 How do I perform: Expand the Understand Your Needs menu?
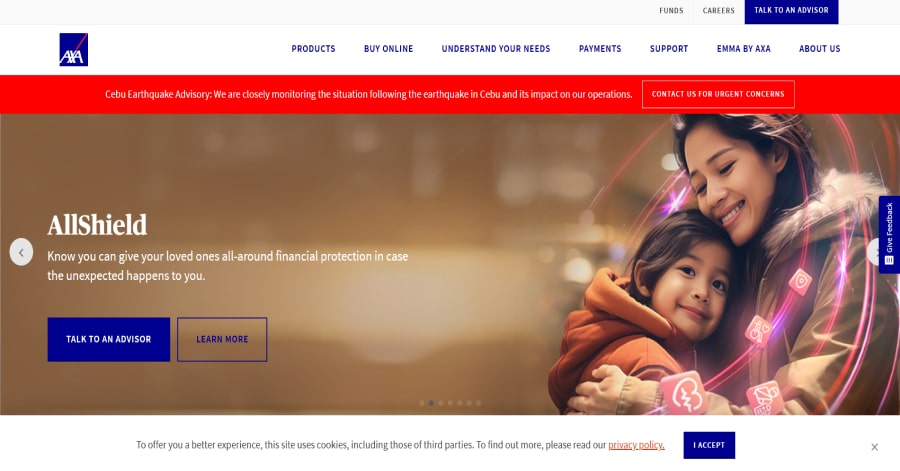click(496, 49)
